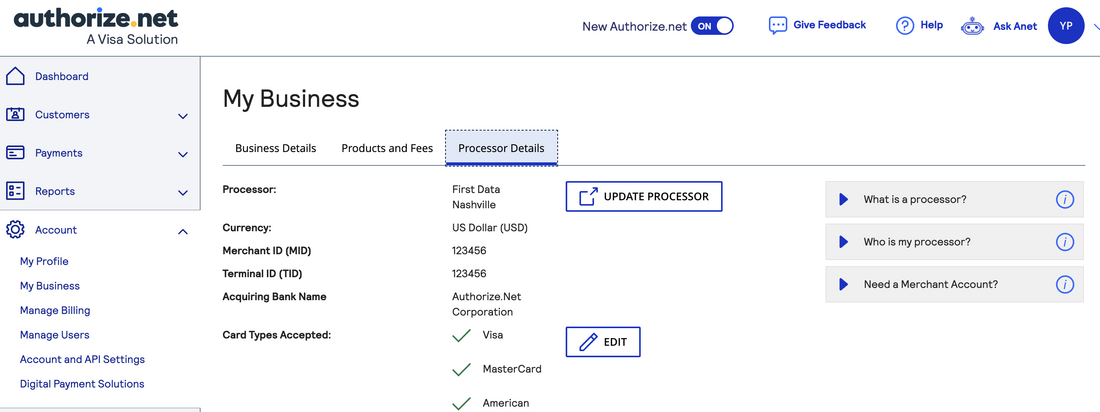Image resolution: width=1100 pixels, height=412 pixels.
Task: Expand Who is my processor triangle
Action: pyautogui.click(x=843, y=242)
